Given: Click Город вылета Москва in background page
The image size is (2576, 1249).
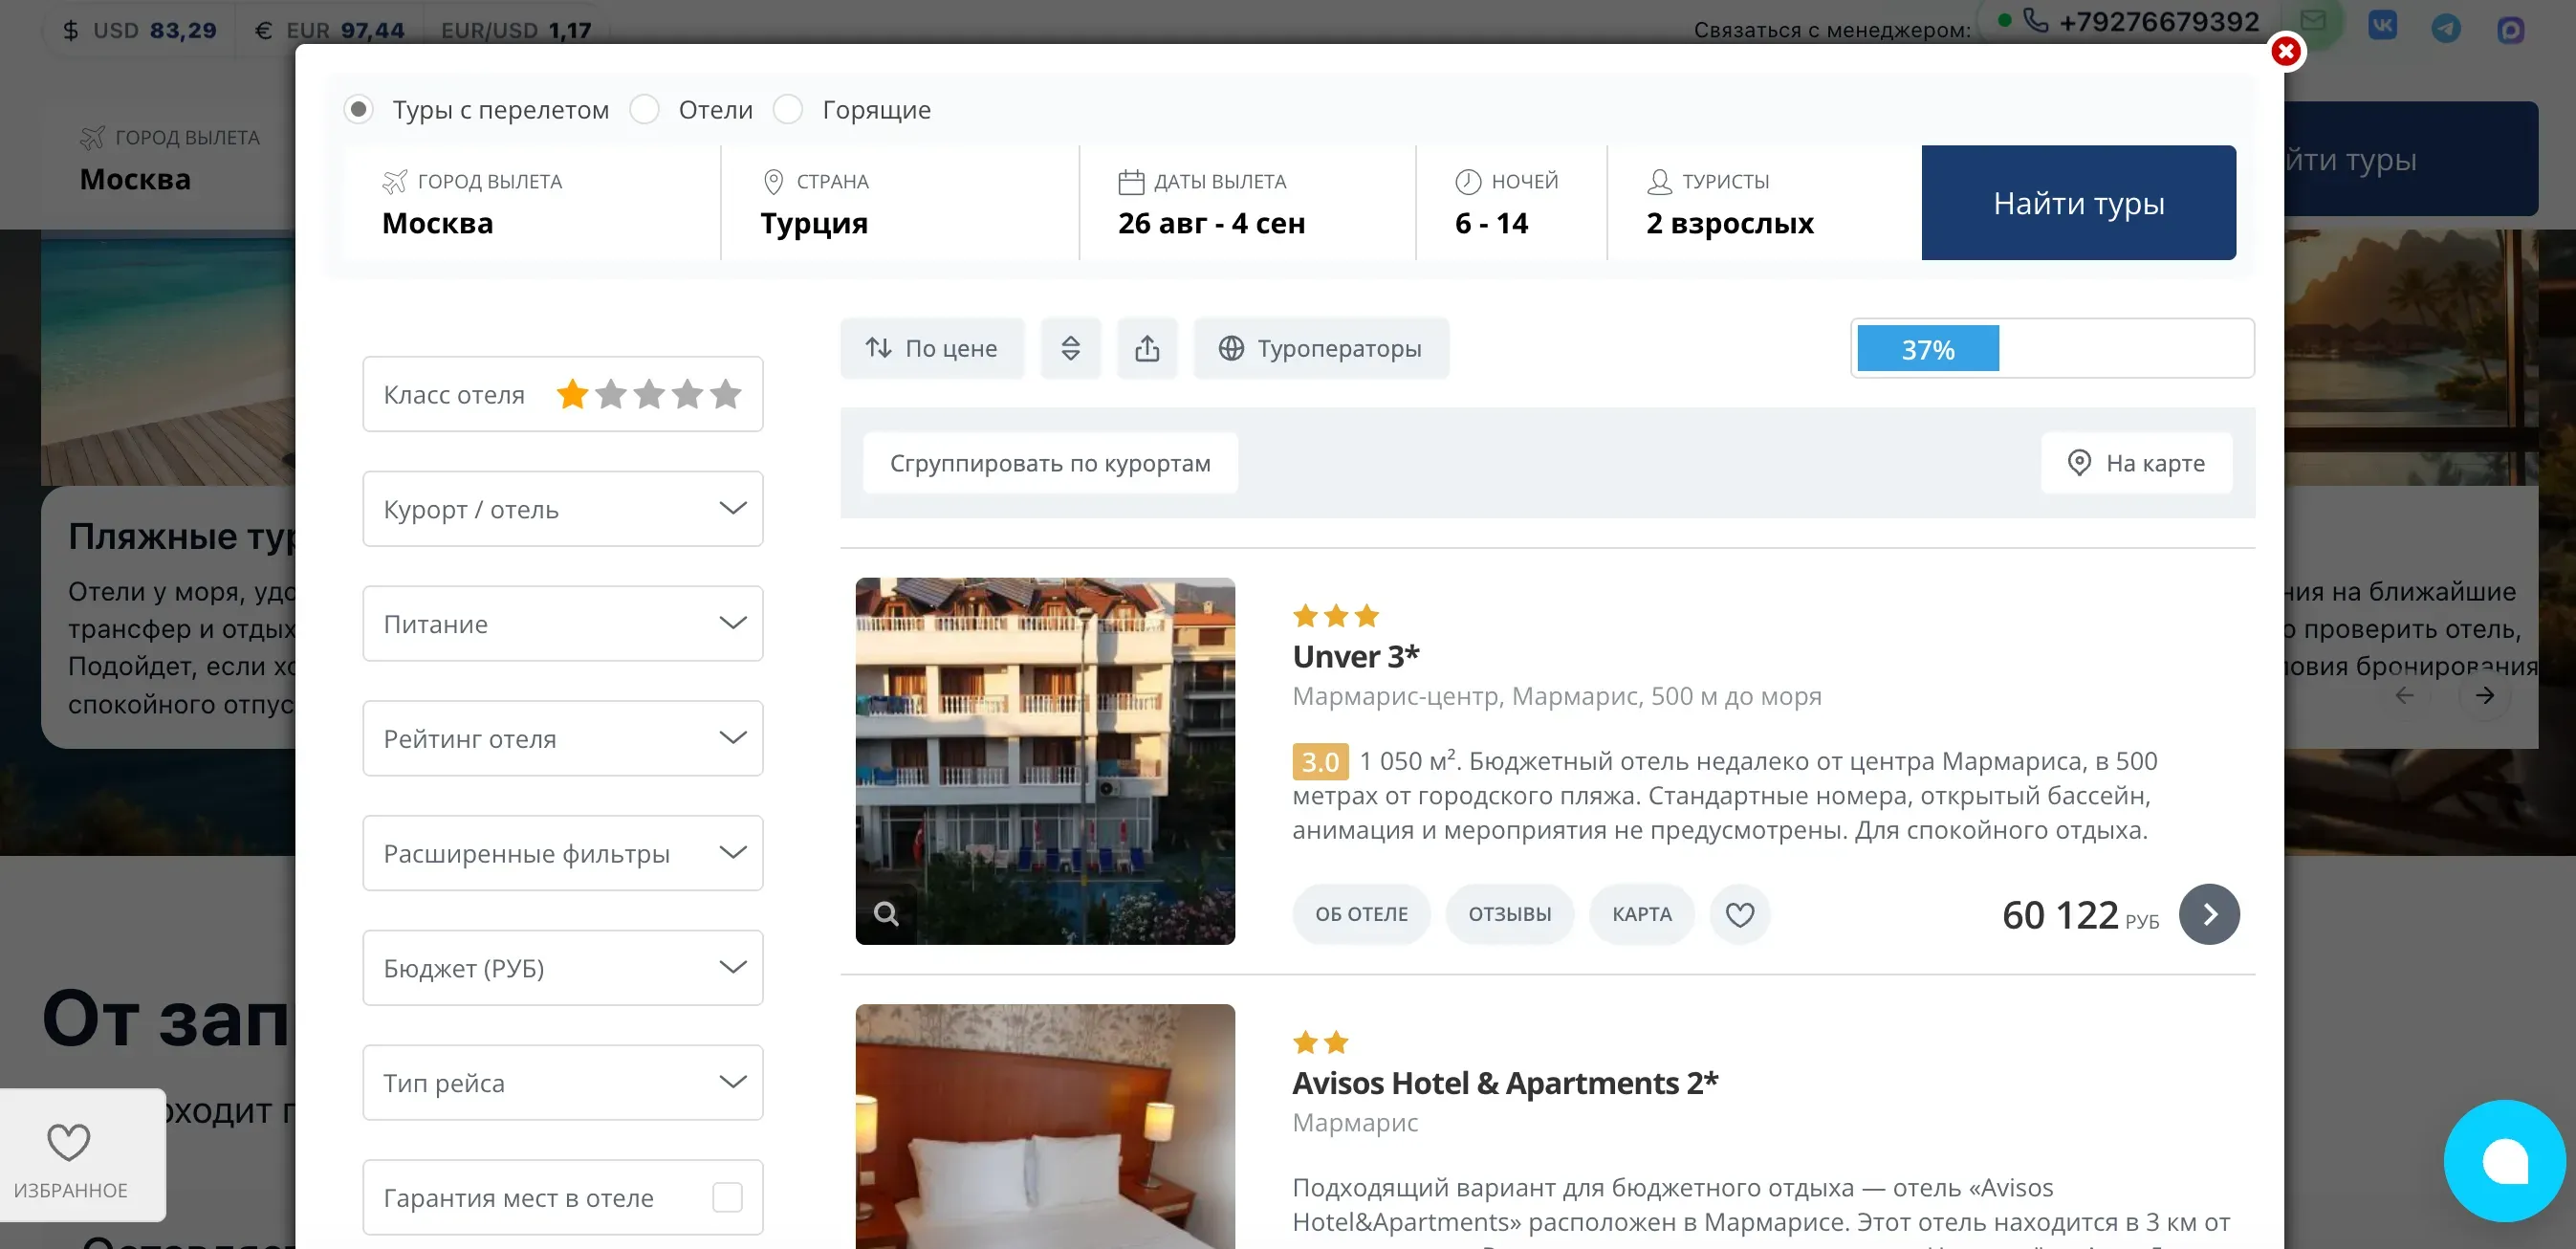Looking at the screenshot, I should (x=169, y=158).
